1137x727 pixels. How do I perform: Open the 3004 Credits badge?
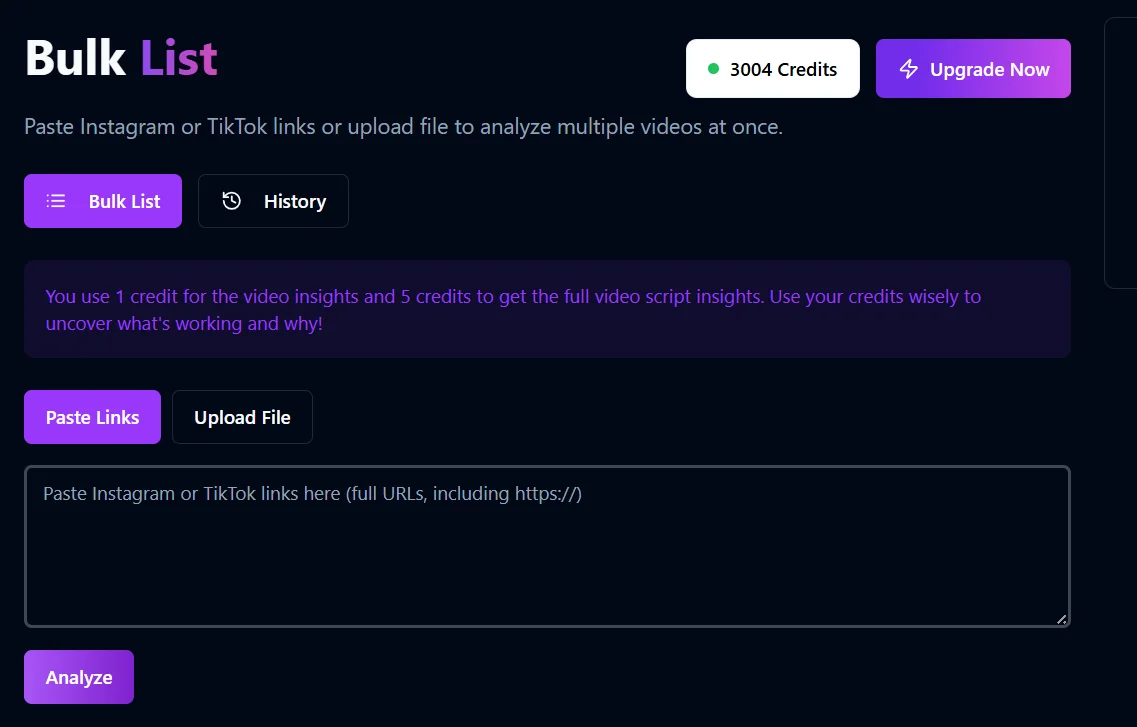click(x=772, y=68)
